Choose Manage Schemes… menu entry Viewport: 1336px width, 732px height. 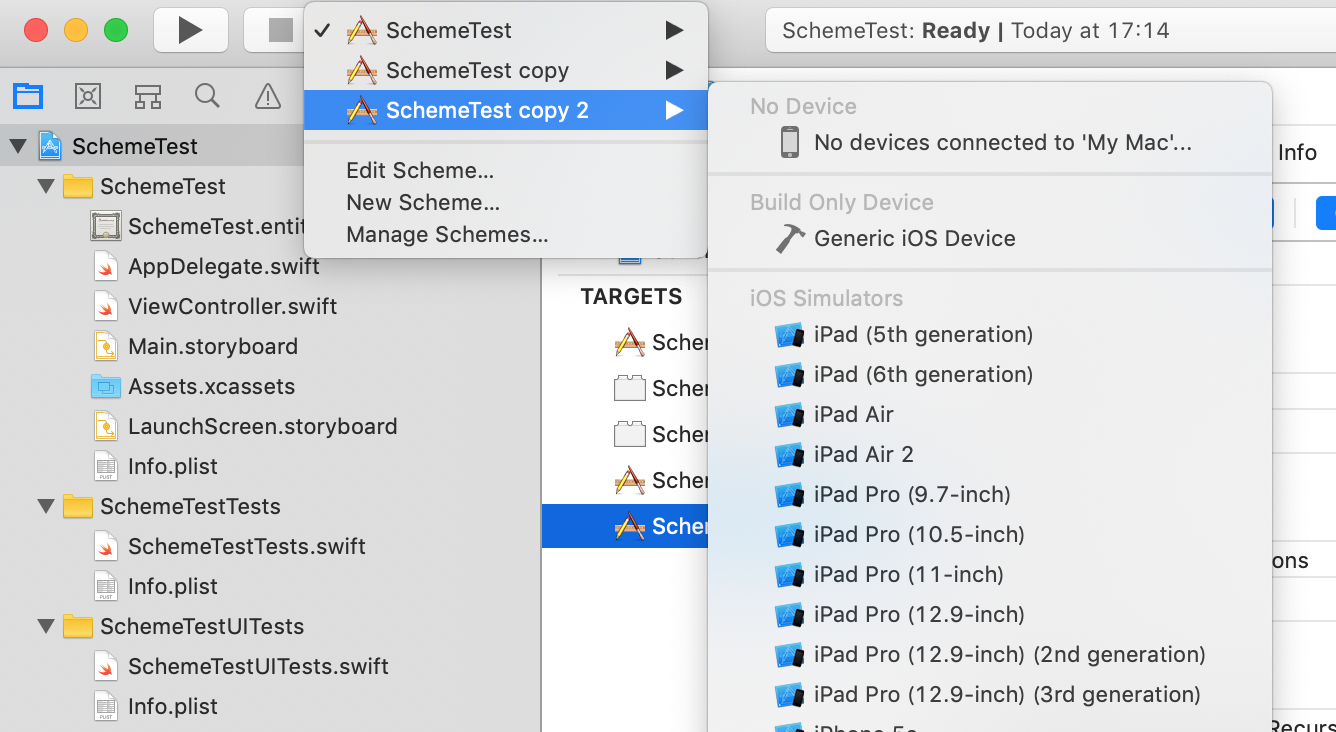(447, 235)
